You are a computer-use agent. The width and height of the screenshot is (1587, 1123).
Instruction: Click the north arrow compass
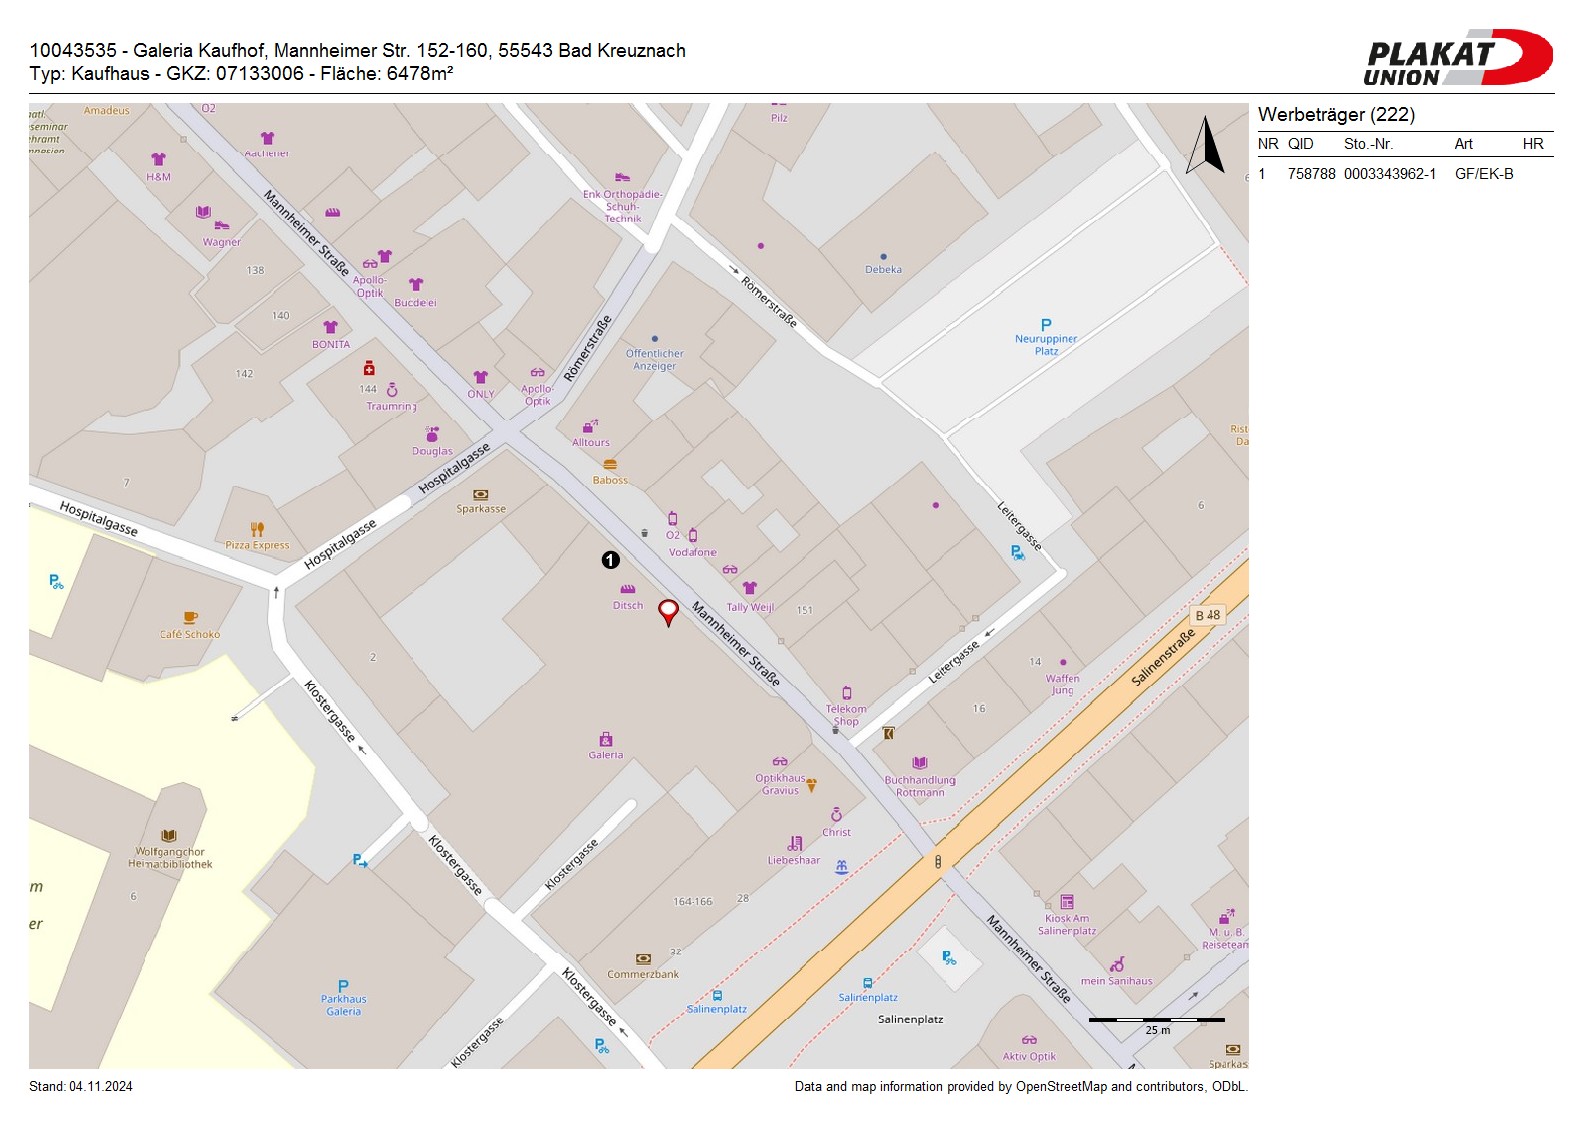(1205, 146)
